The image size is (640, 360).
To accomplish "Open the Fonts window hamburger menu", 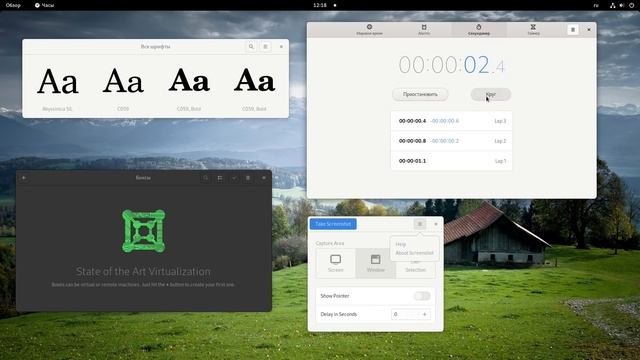I will [x=265, y=47].
